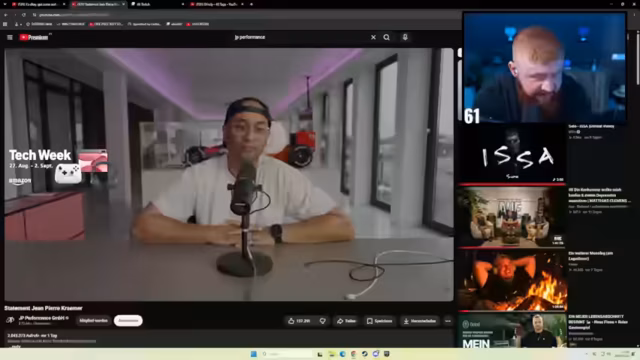
Task: Expand the video description with 'mehr'
Action: click(16, 346)
